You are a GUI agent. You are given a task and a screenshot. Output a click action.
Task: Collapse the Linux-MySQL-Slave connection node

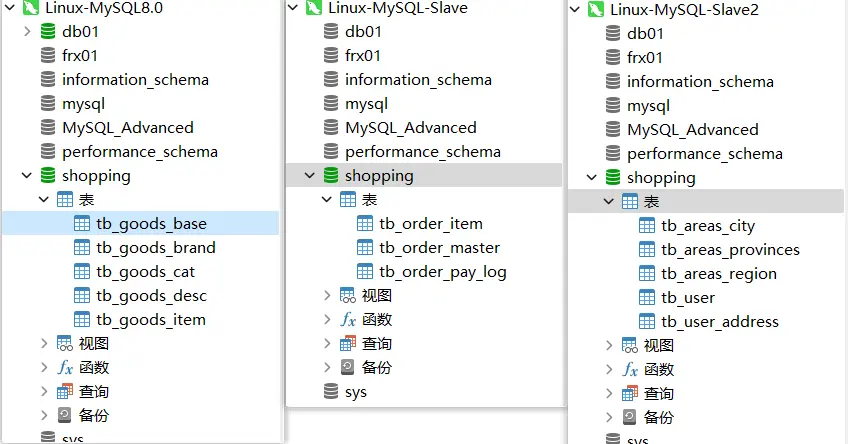point(293,8)
